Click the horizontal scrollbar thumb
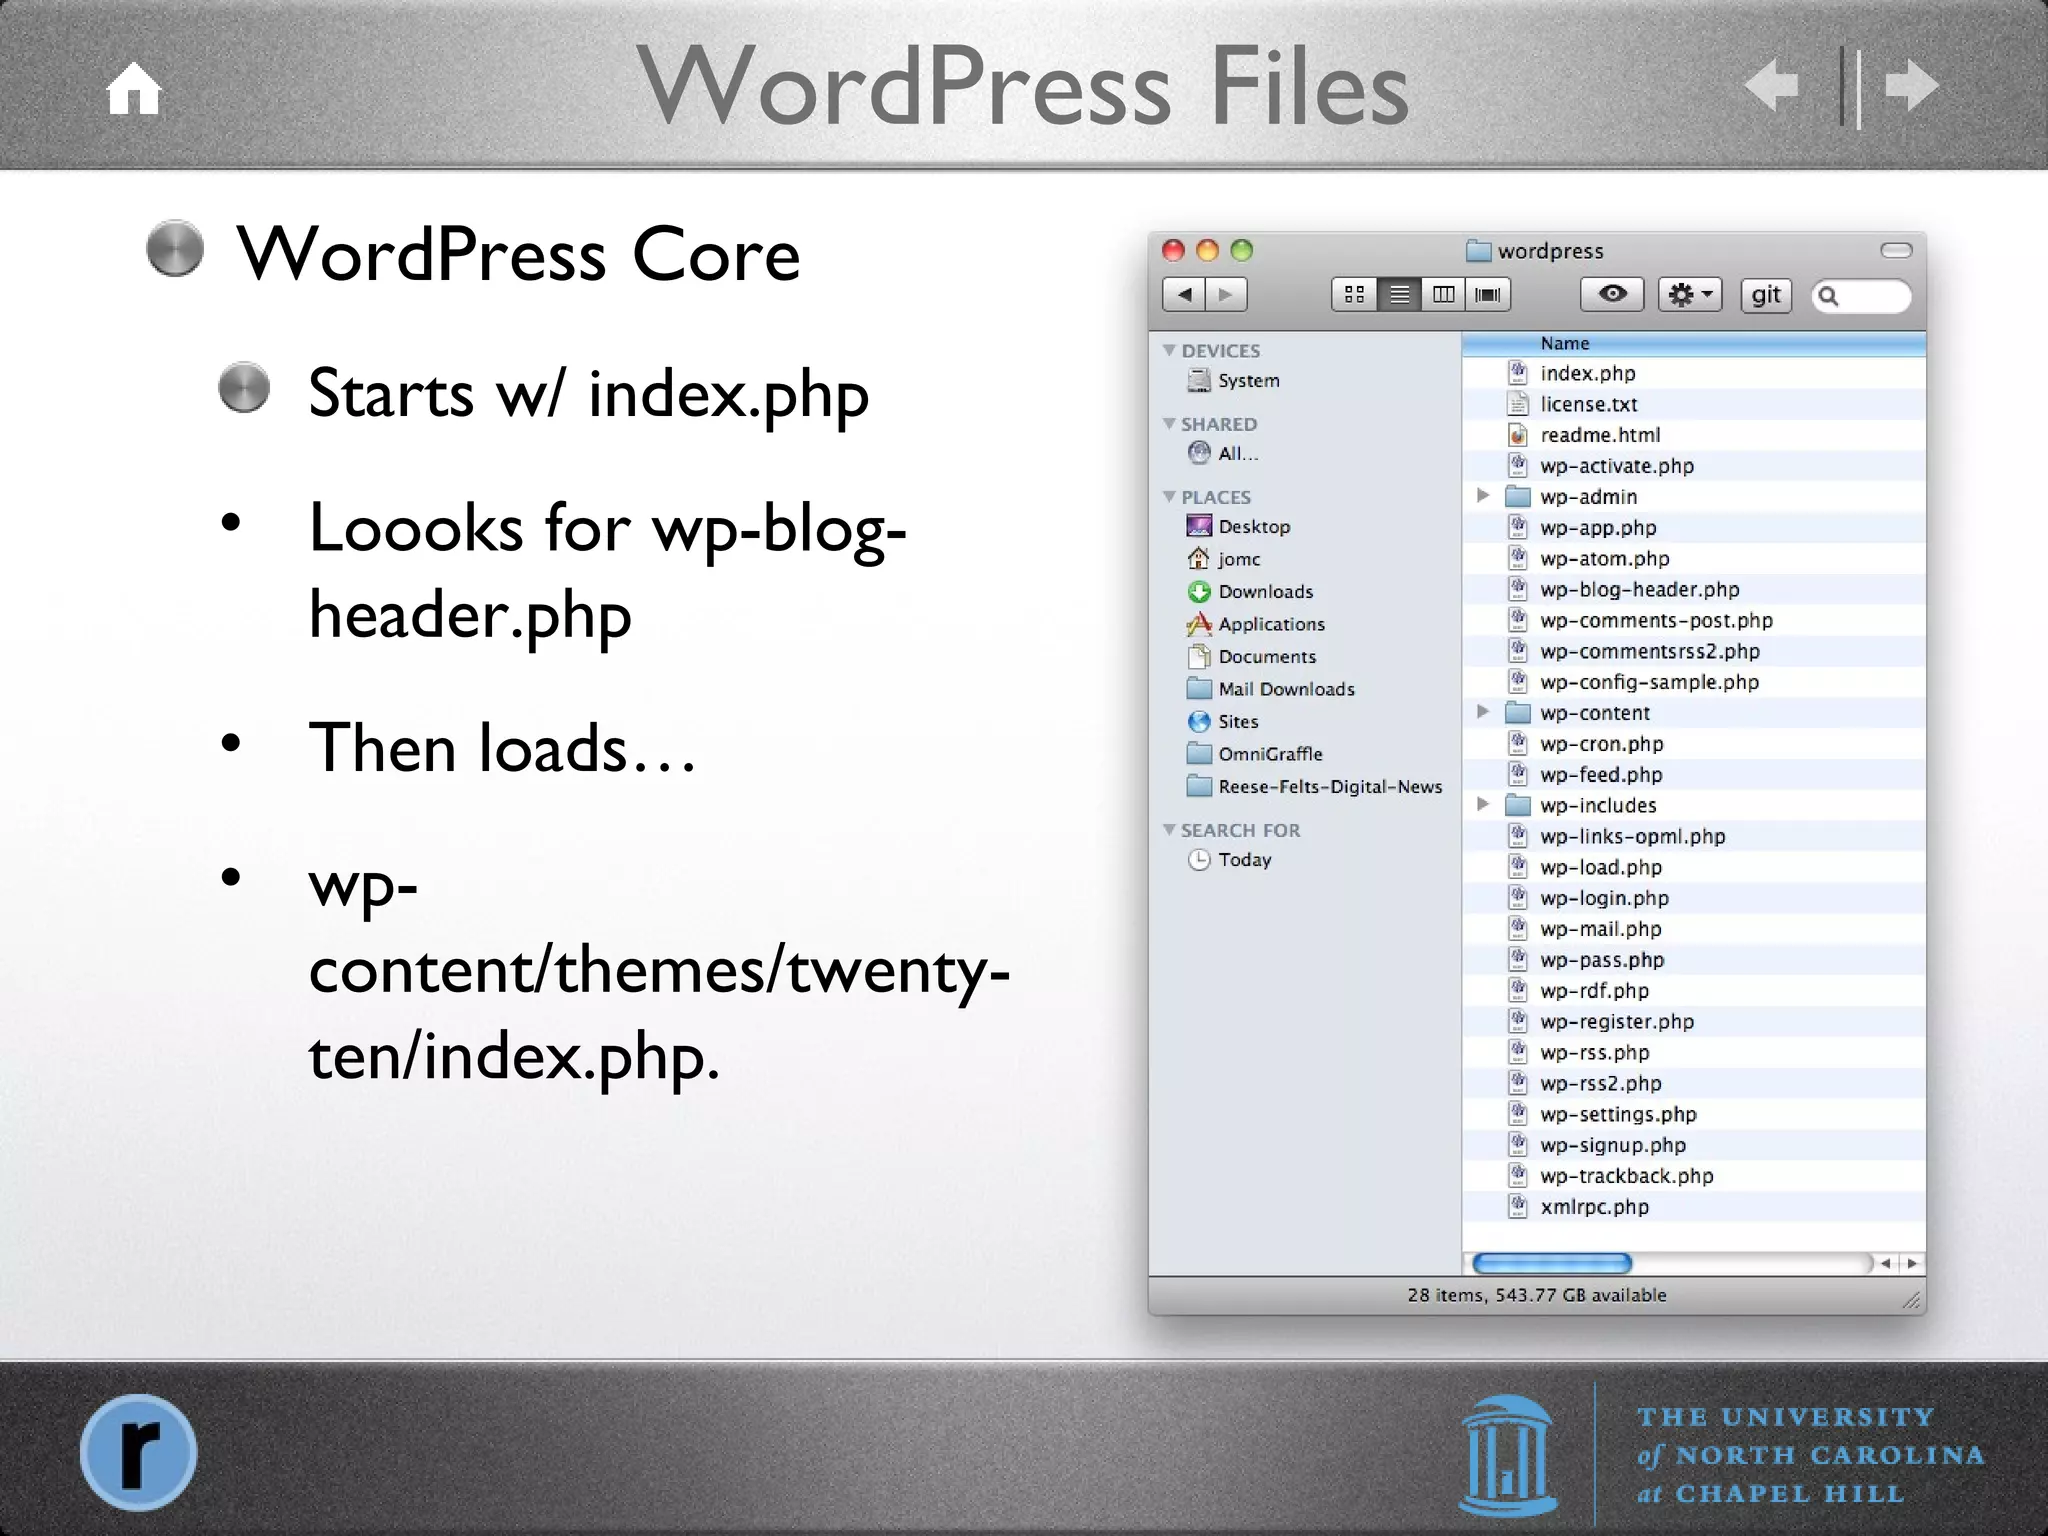 point(1552,1263)
